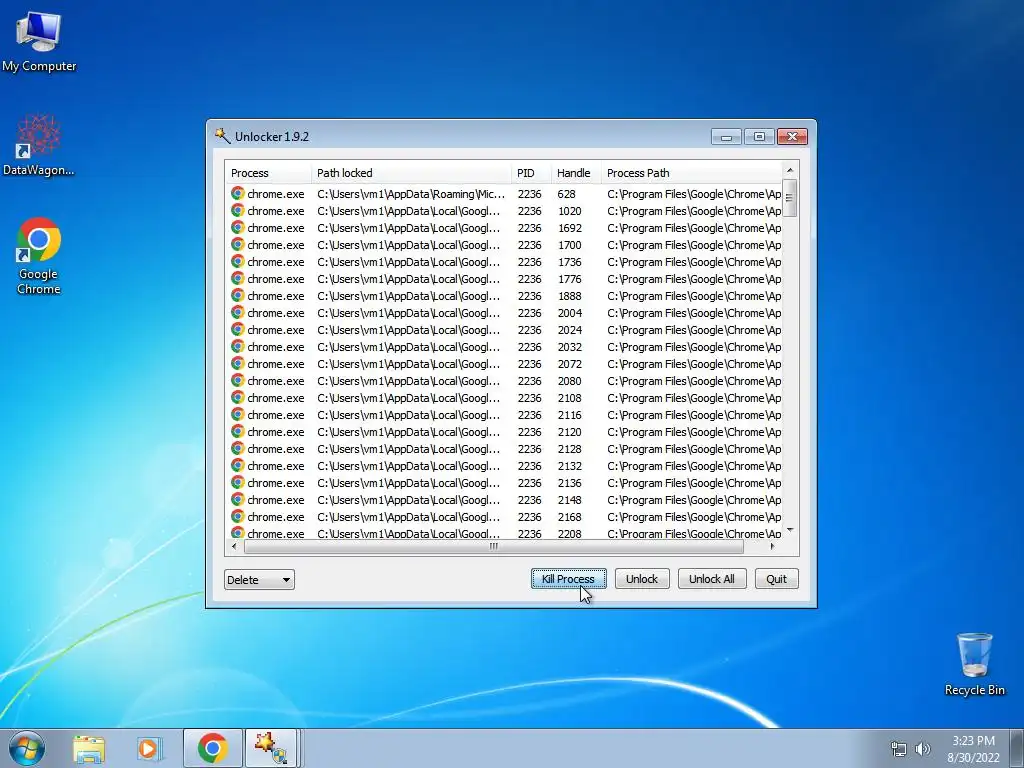Click the Unlocker taskbar button
1024x768 pixels.
[x=272, y=748]
